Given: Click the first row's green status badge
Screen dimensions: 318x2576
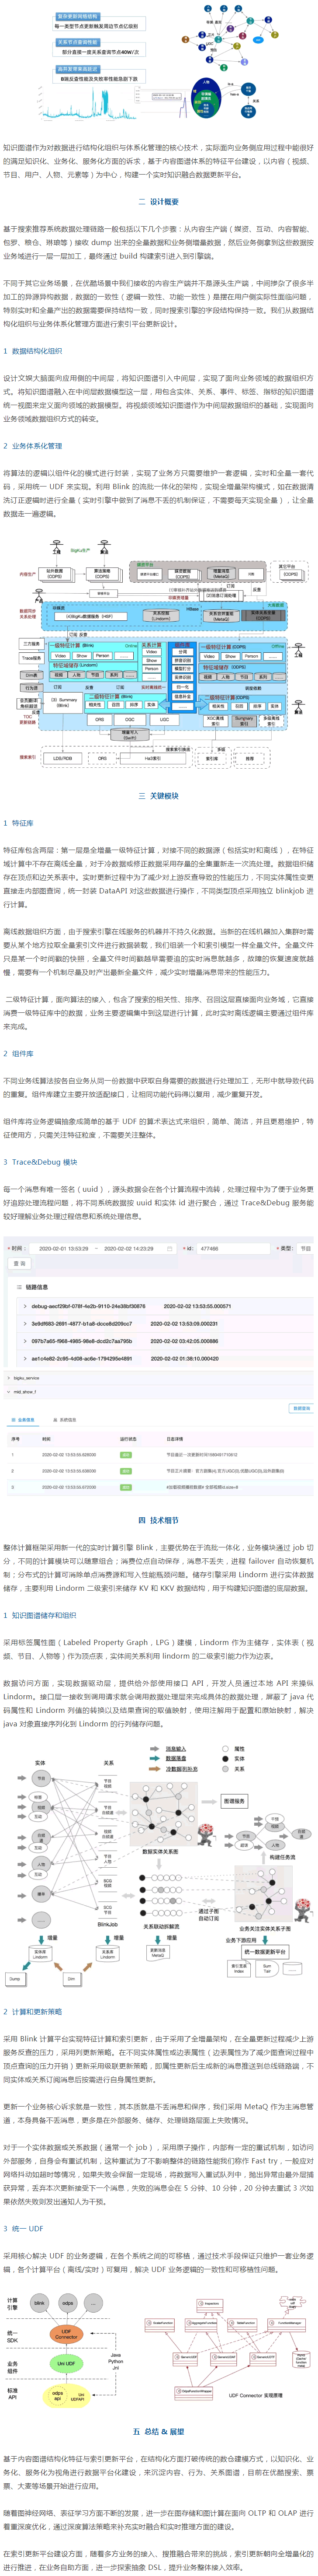Looking at the screenshot, I should pyautogui.click(x=126, y=1455).
